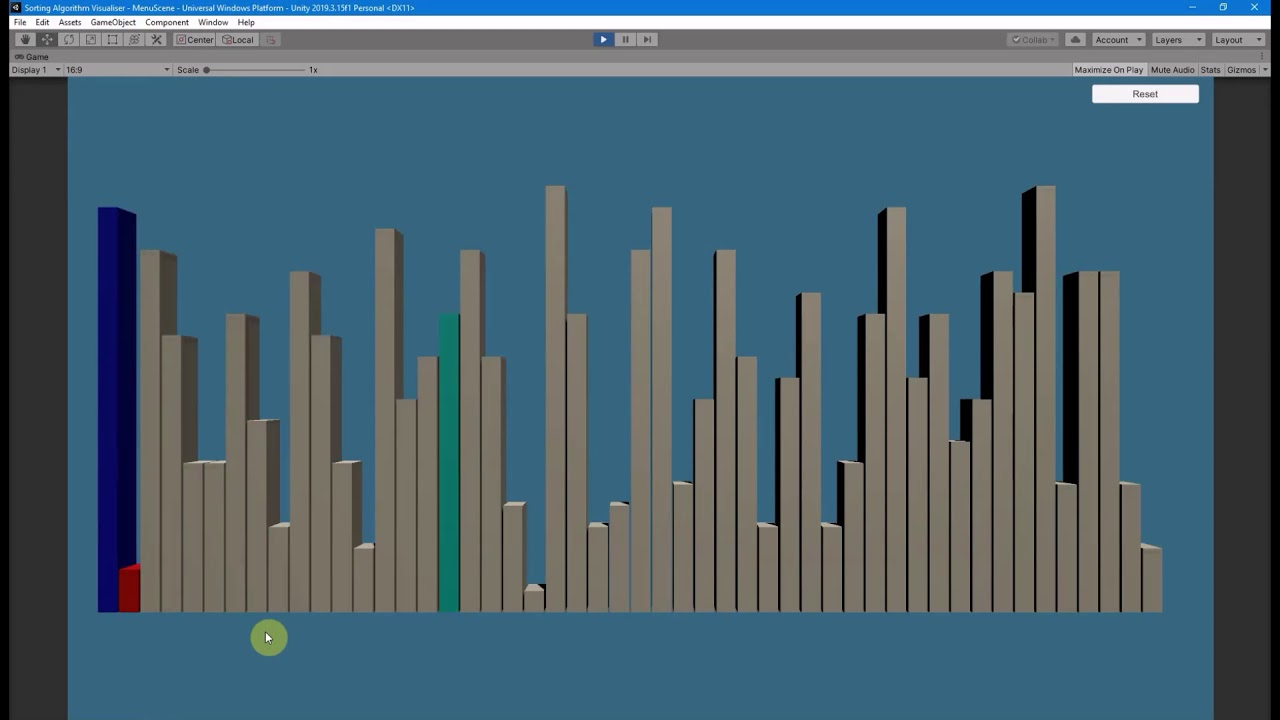Open Unity Services cloud icon
The height and width of the screenshot is (720, 1280).
coord(1075,40)
